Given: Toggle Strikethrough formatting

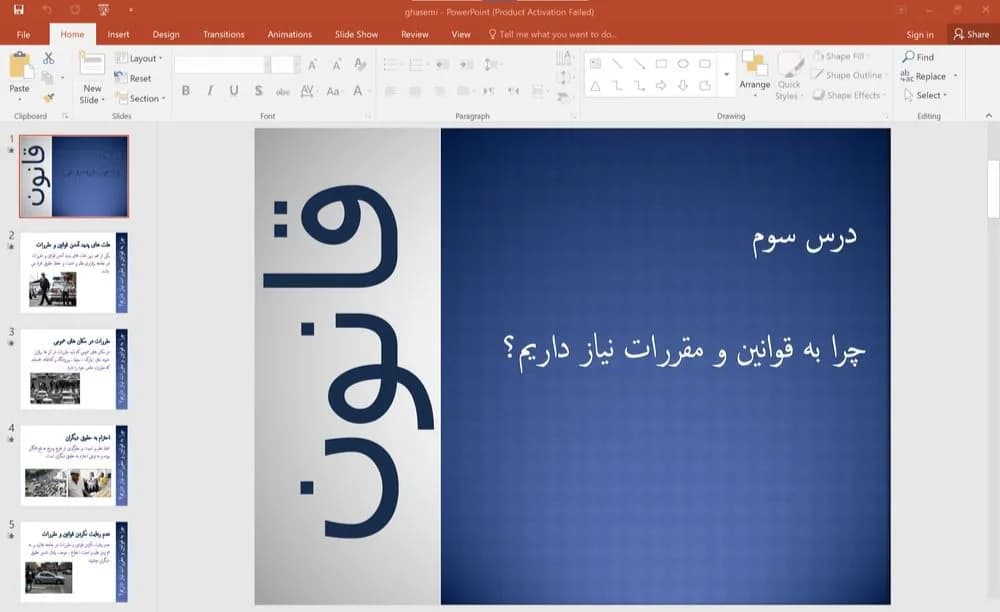Looking at the screenshot, I should pos(283,91).
